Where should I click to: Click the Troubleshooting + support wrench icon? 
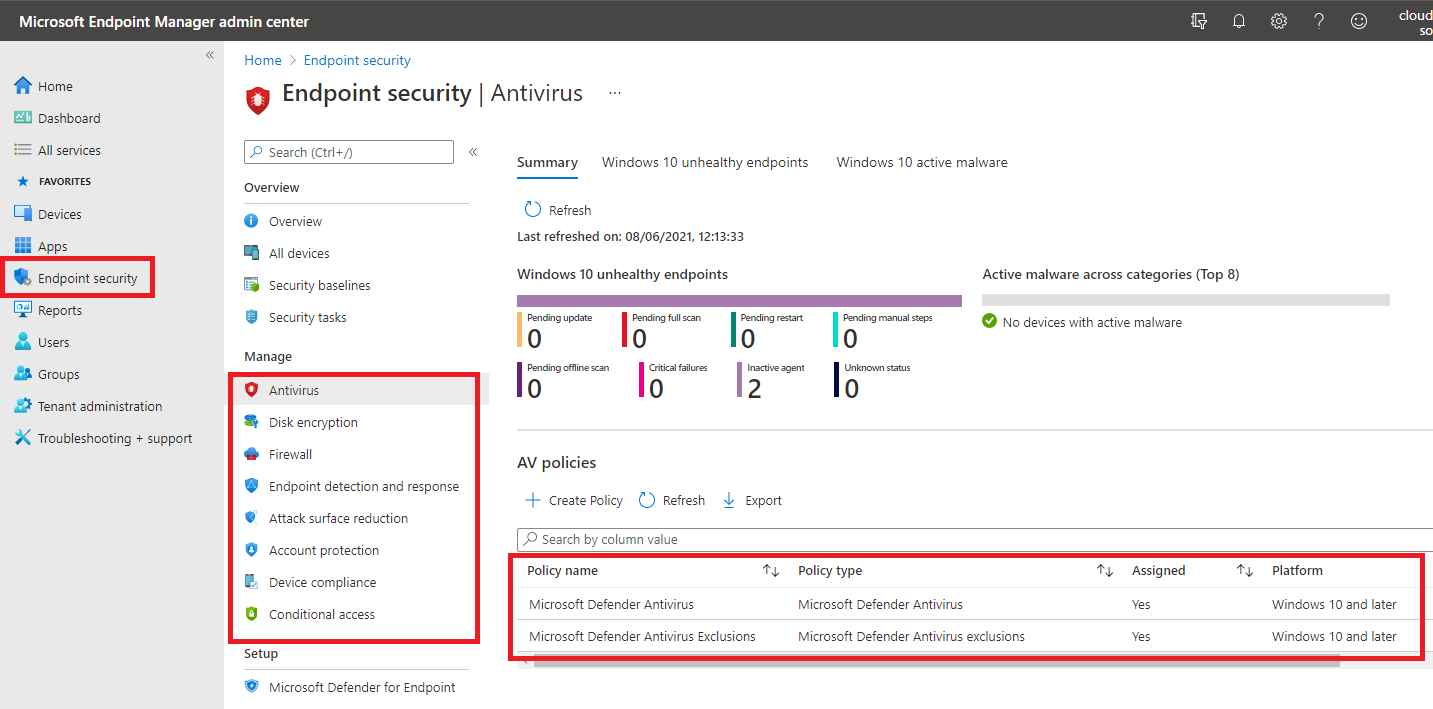(23, 438)
